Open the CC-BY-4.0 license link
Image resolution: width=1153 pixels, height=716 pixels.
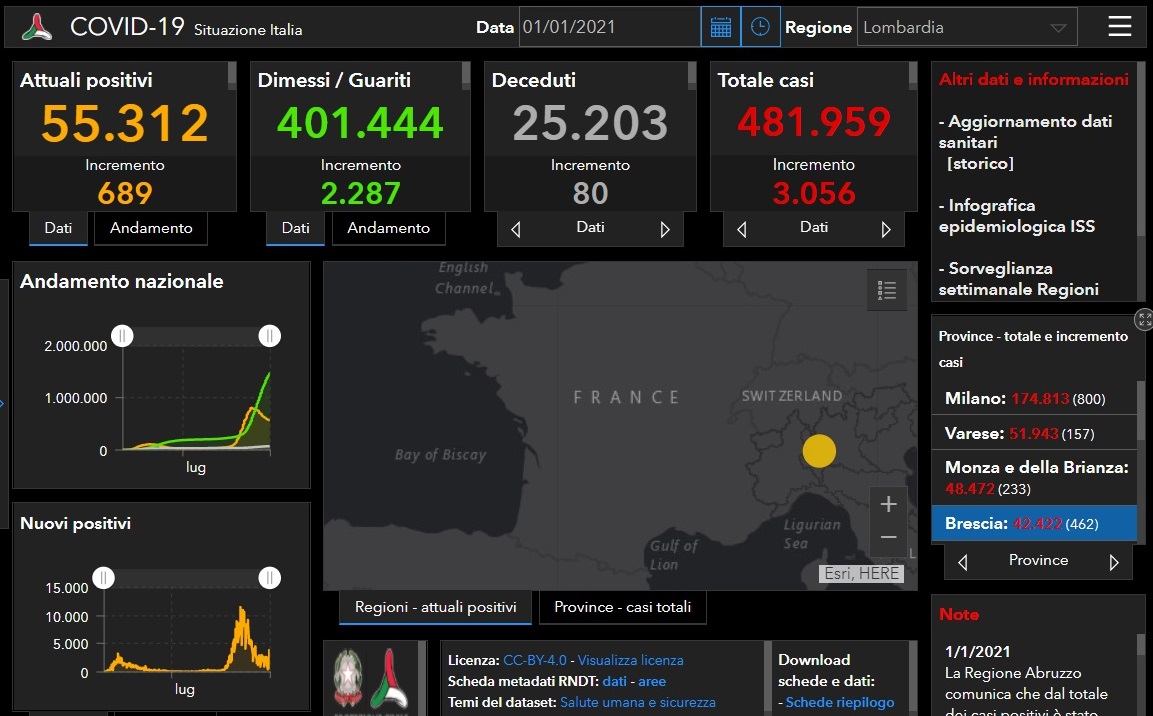(x=535, y=660)
